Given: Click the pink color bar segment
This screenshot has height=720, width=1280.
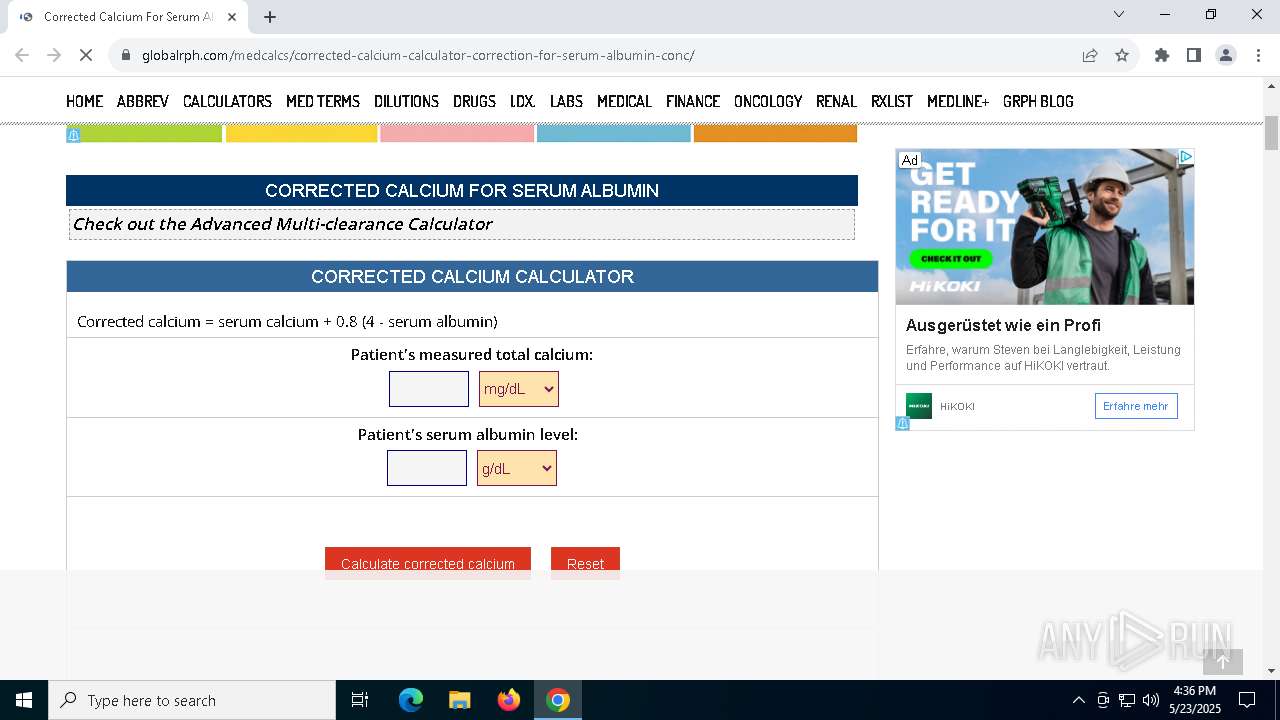Looking at the screenshot, I should pos(457,134).
